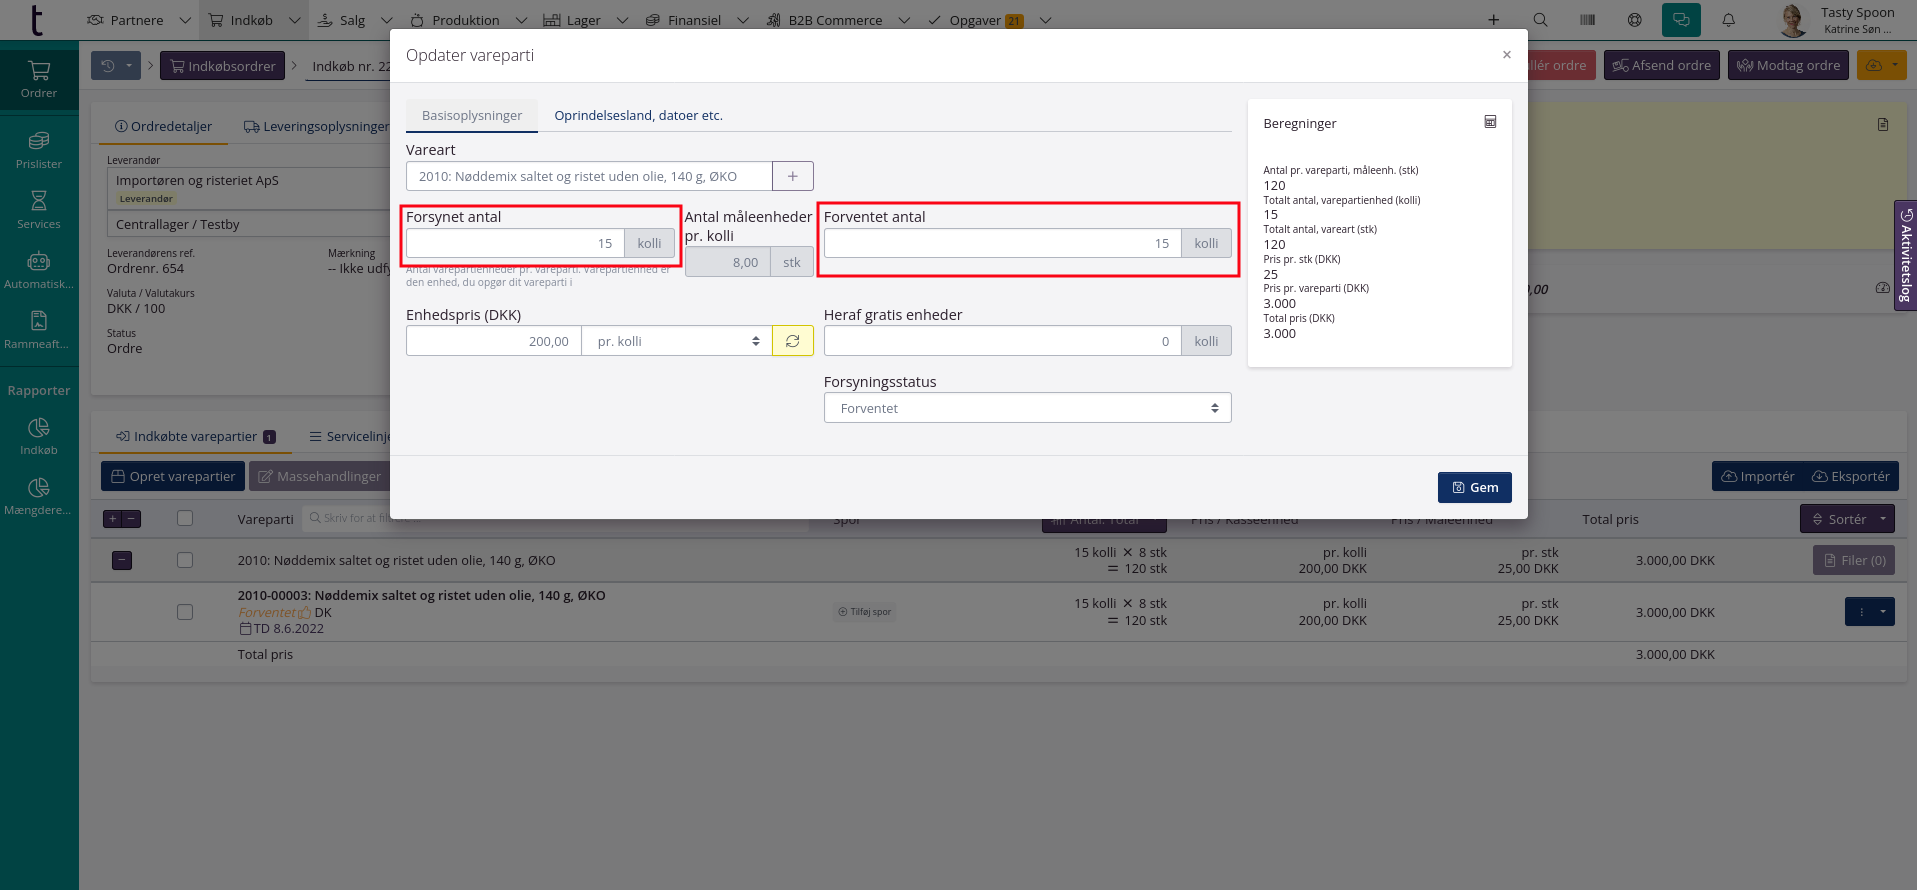Click the Modtag ordre button
1917x890 pixels.
click(1788, 66)
